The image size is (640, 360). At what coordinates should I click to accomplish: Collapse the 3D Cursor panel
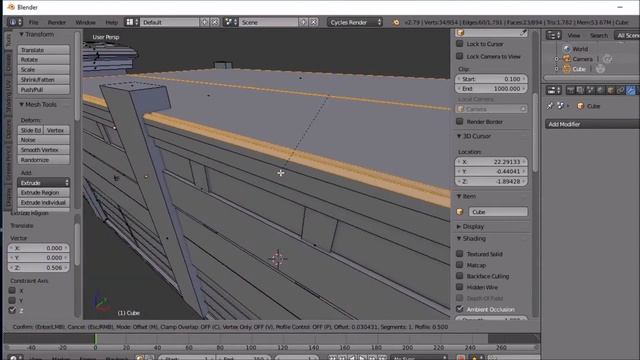(459, 136)
